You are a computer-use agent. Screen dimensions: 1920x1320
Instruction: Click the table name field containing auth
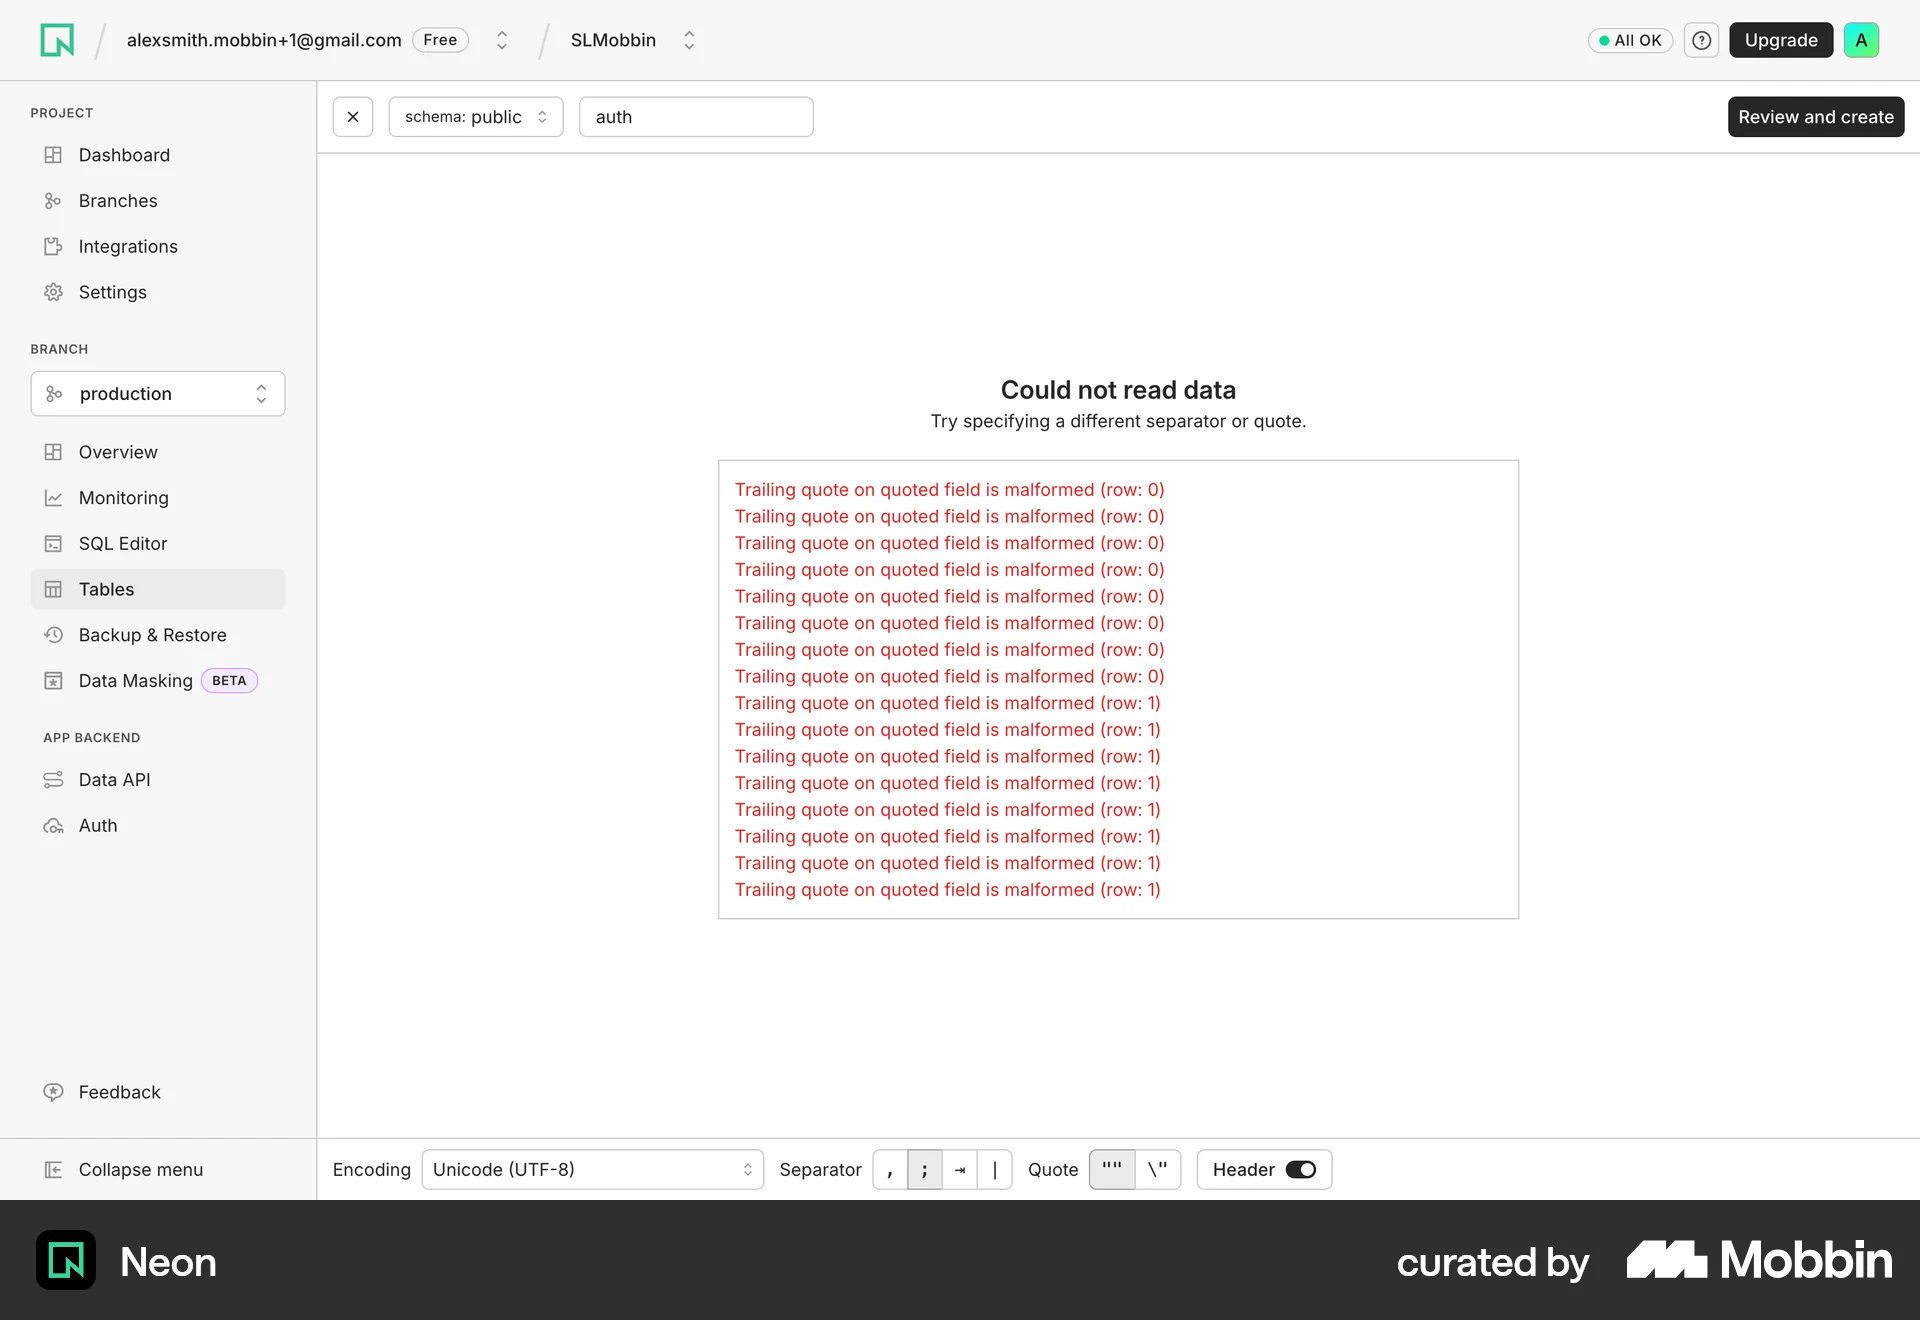tap(696, 117)
